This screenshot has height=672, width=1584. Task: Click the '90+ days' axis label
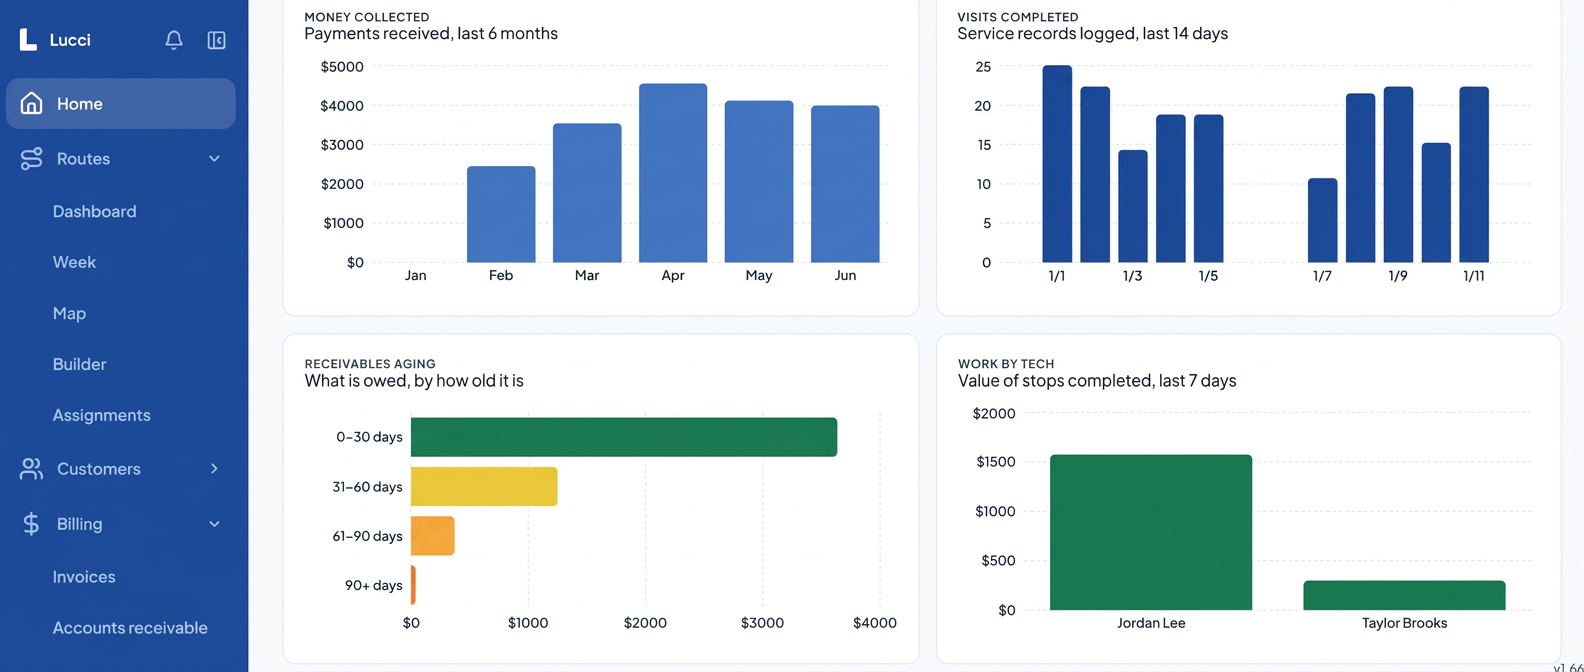[x=373, y=585]
